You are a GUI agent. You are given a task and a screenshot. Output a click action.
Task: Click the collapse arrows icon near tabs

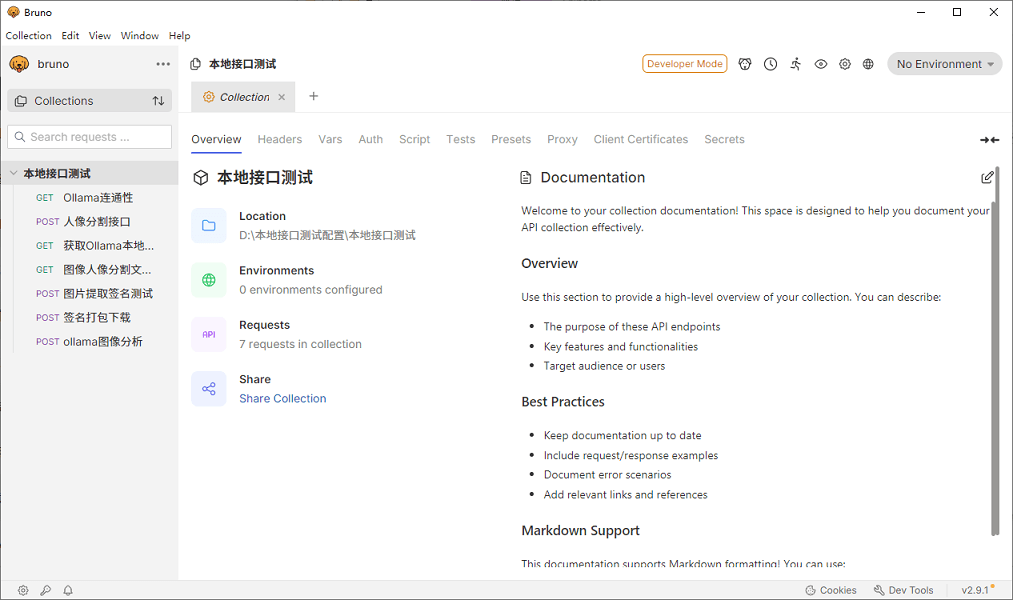[x=989, y=140]
